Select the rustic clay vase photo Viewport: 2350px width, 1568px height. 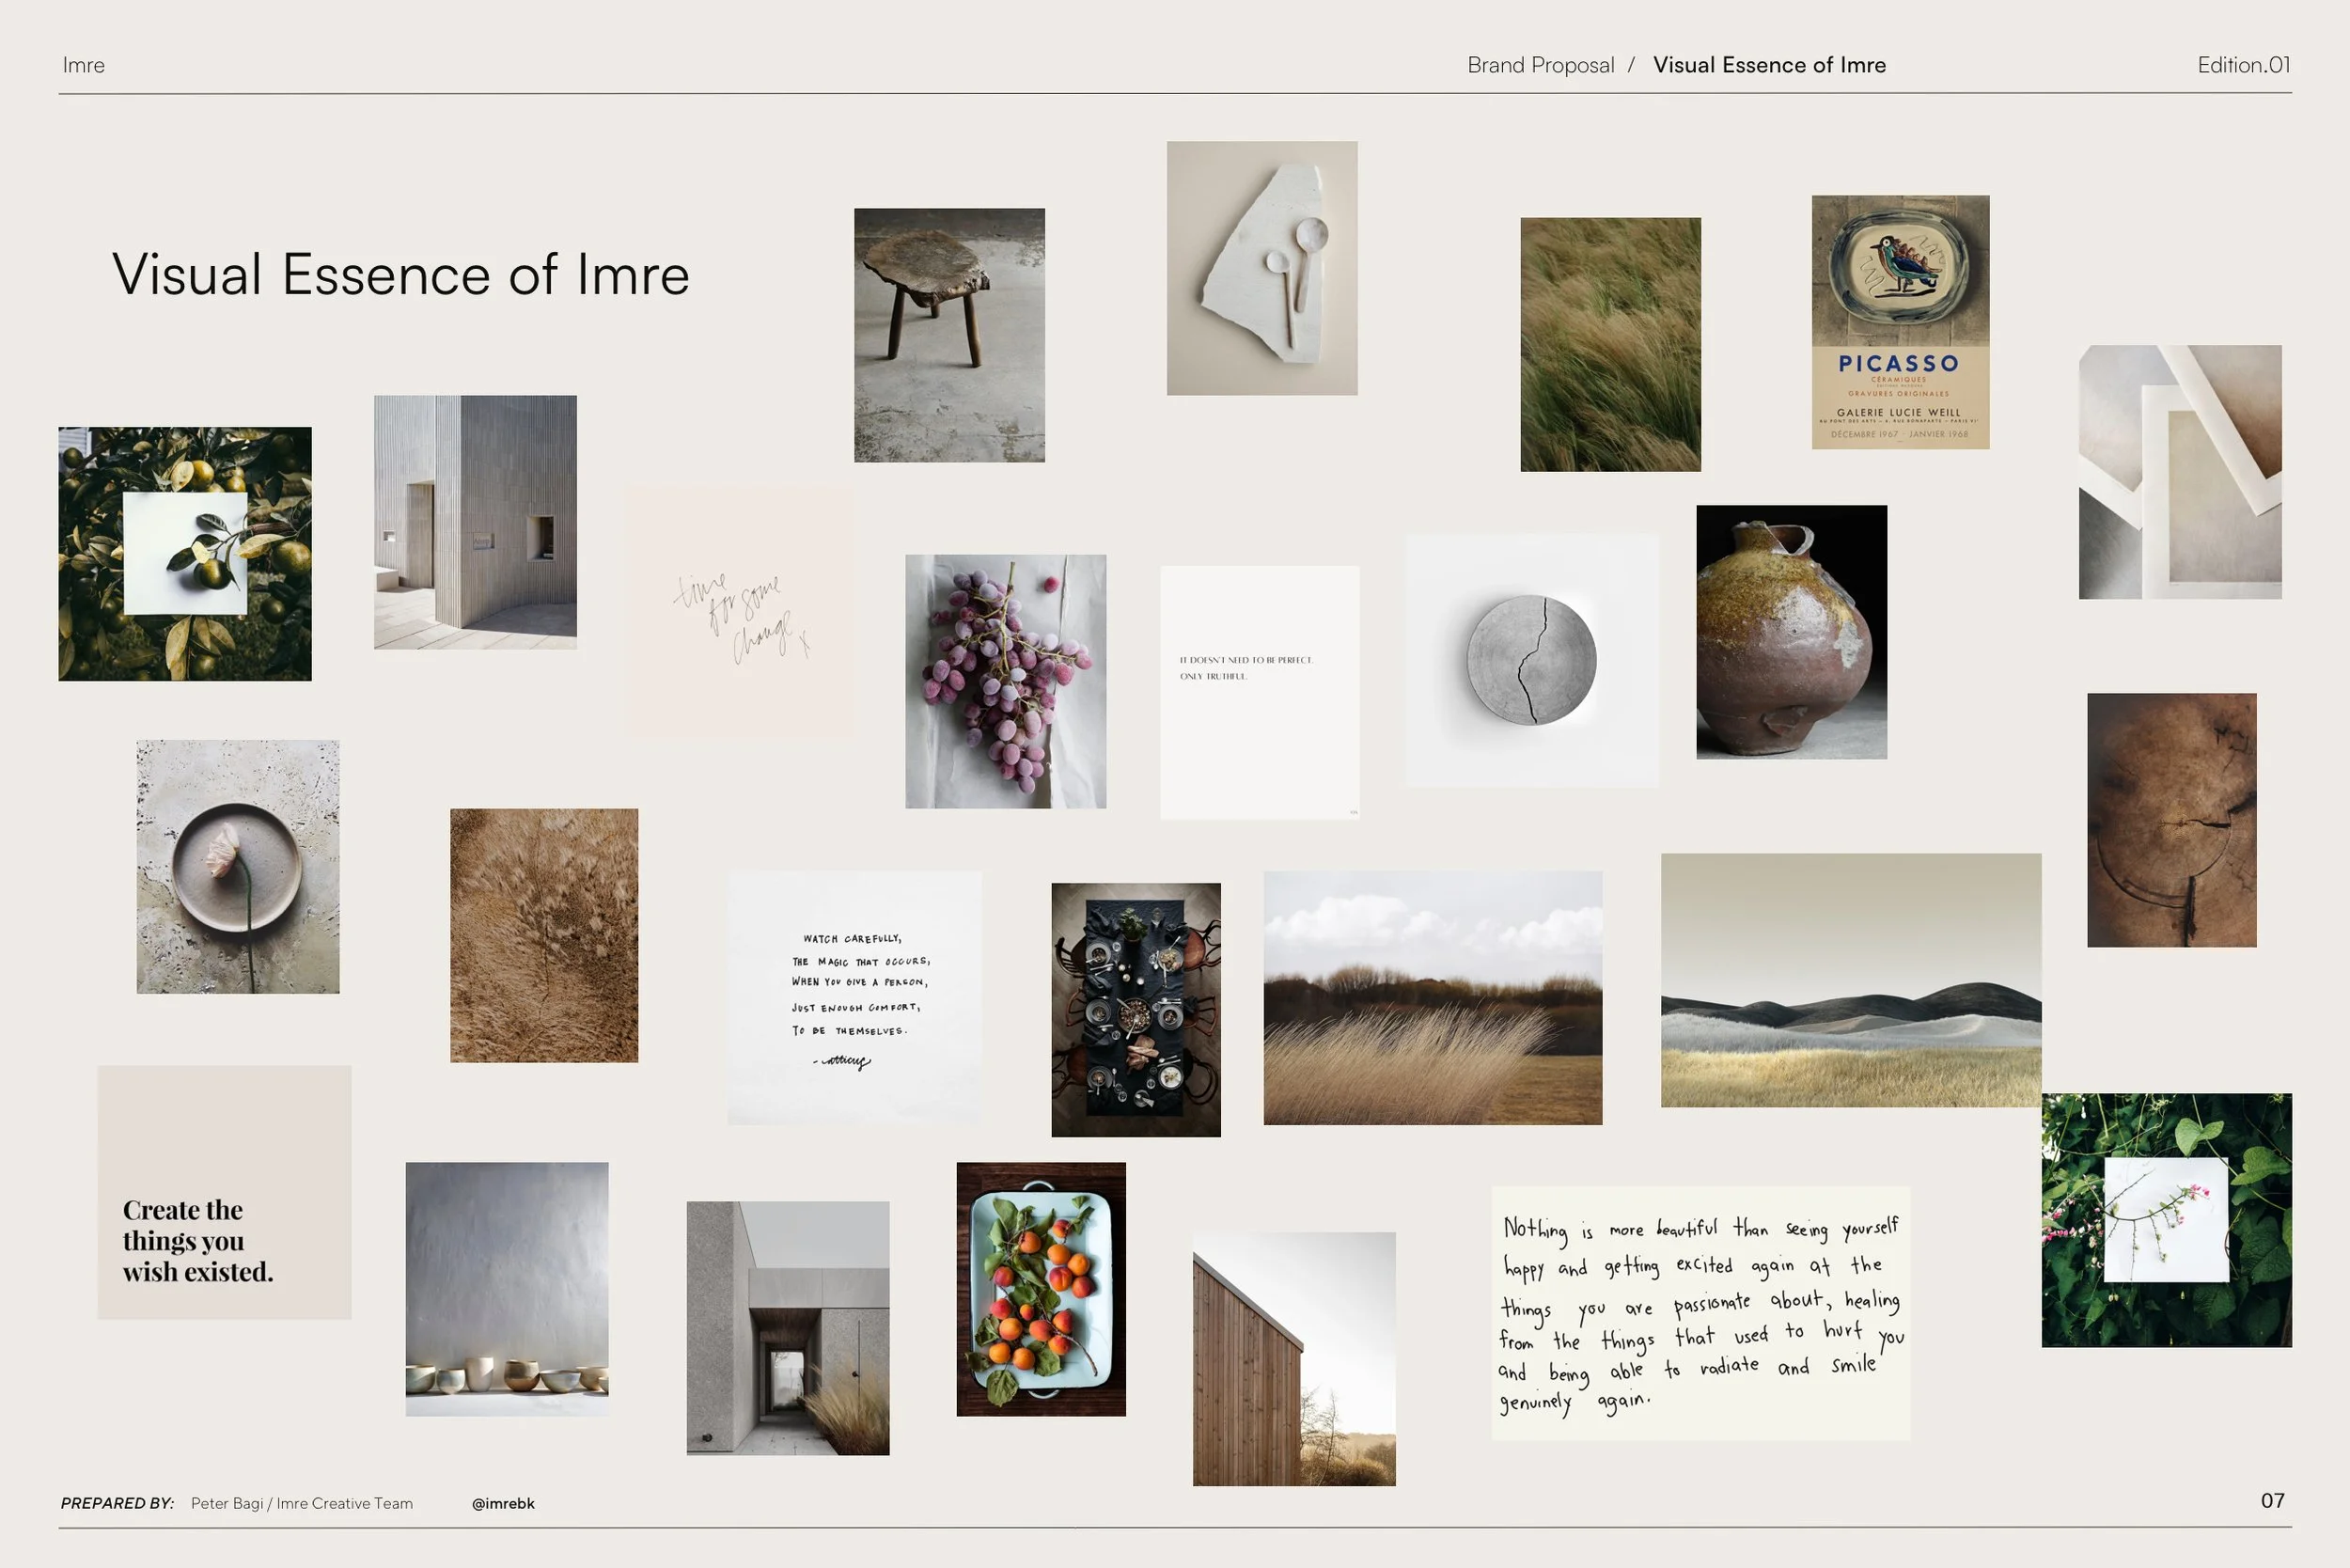[1792, 632]
